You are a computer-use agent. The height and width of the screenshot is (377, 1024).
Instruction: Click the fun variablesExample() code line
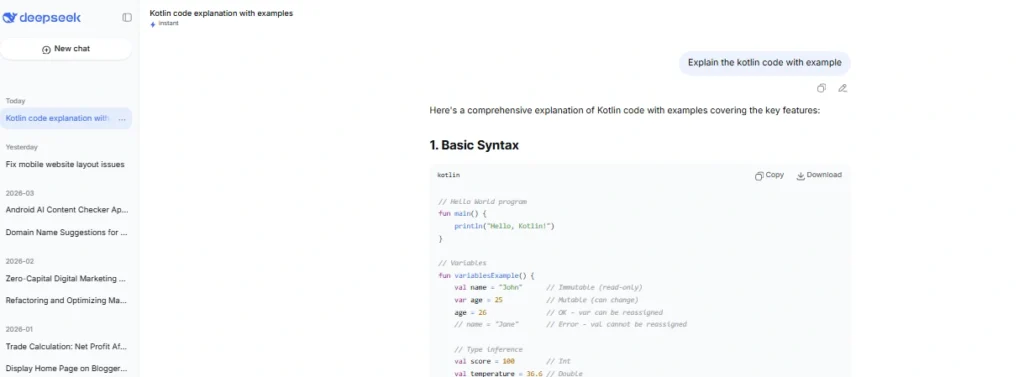point(487,276)
